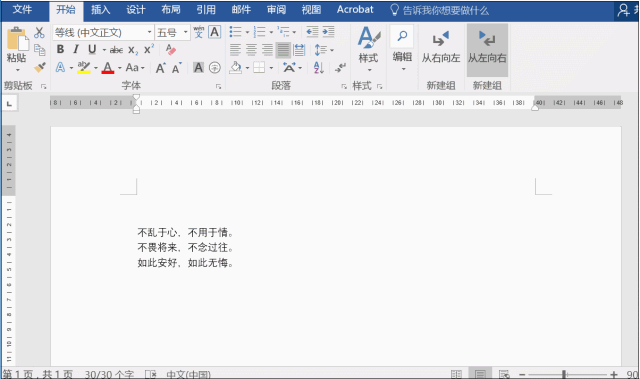Viewport: 640px width, 379px height.
Task: Add a character border (boxed A)
Action: pos(214,32)
